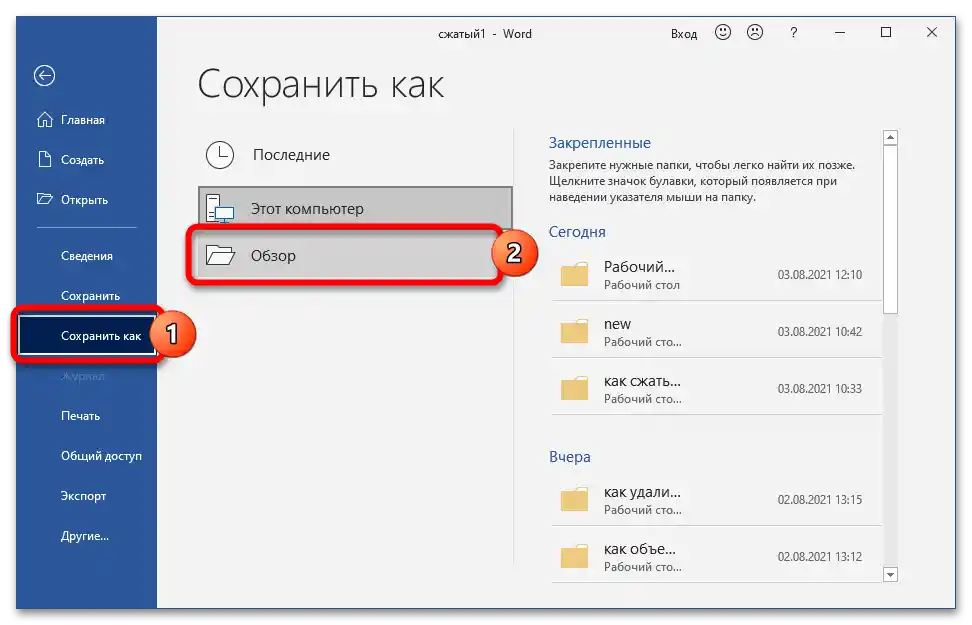
Task: Click the folder list scrollbar thumb
Action: pos(890,230)
